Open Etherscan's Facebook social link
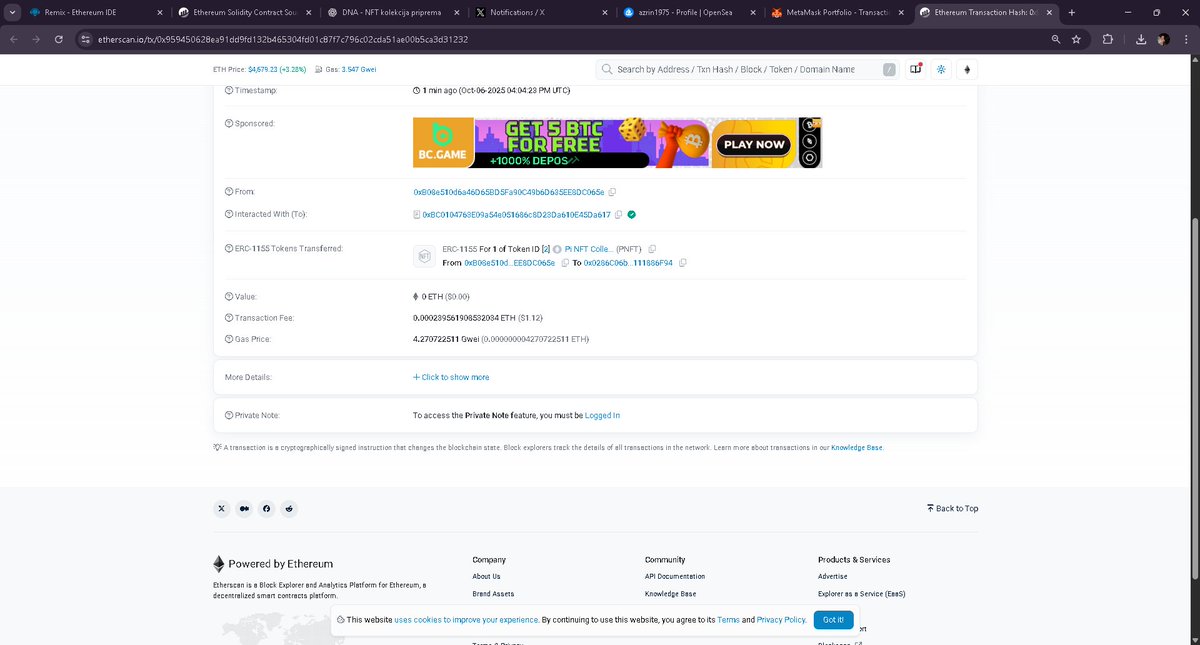This screenshot has height=645, width=1200. tap(266, 508)
